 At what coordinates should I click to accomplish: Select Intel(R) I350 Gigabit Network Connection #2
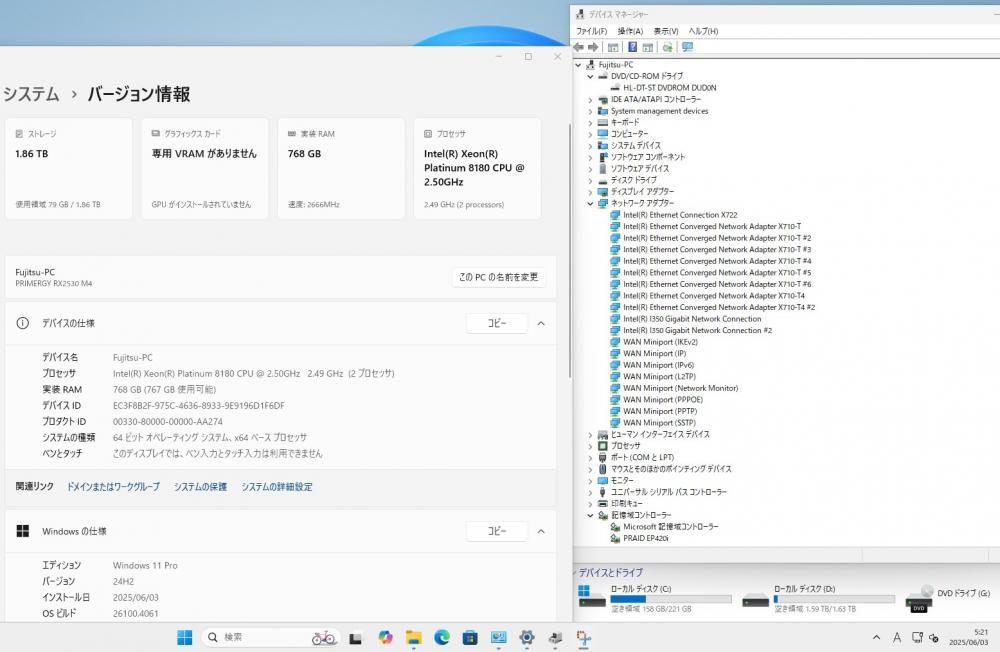tap(697, 330)
